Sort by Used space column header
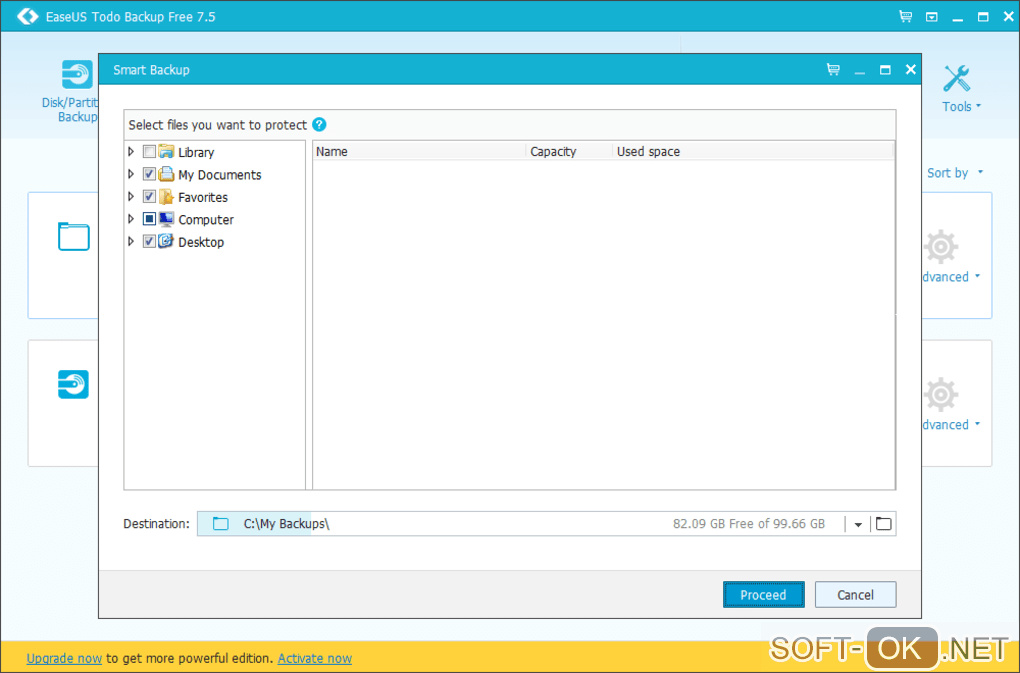1020x673 pixels. click(x=753, y=152)
